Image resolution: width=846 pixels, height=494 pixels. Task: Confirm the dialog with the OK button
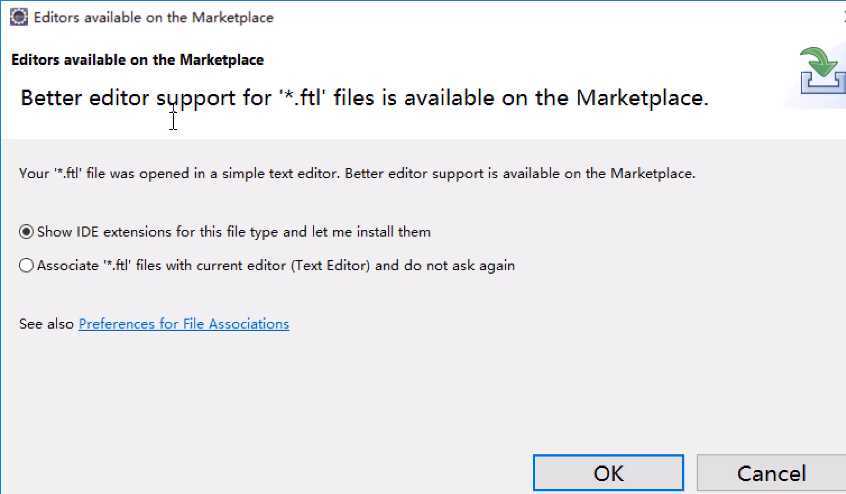pyautogui.click(x=608, y=473)
